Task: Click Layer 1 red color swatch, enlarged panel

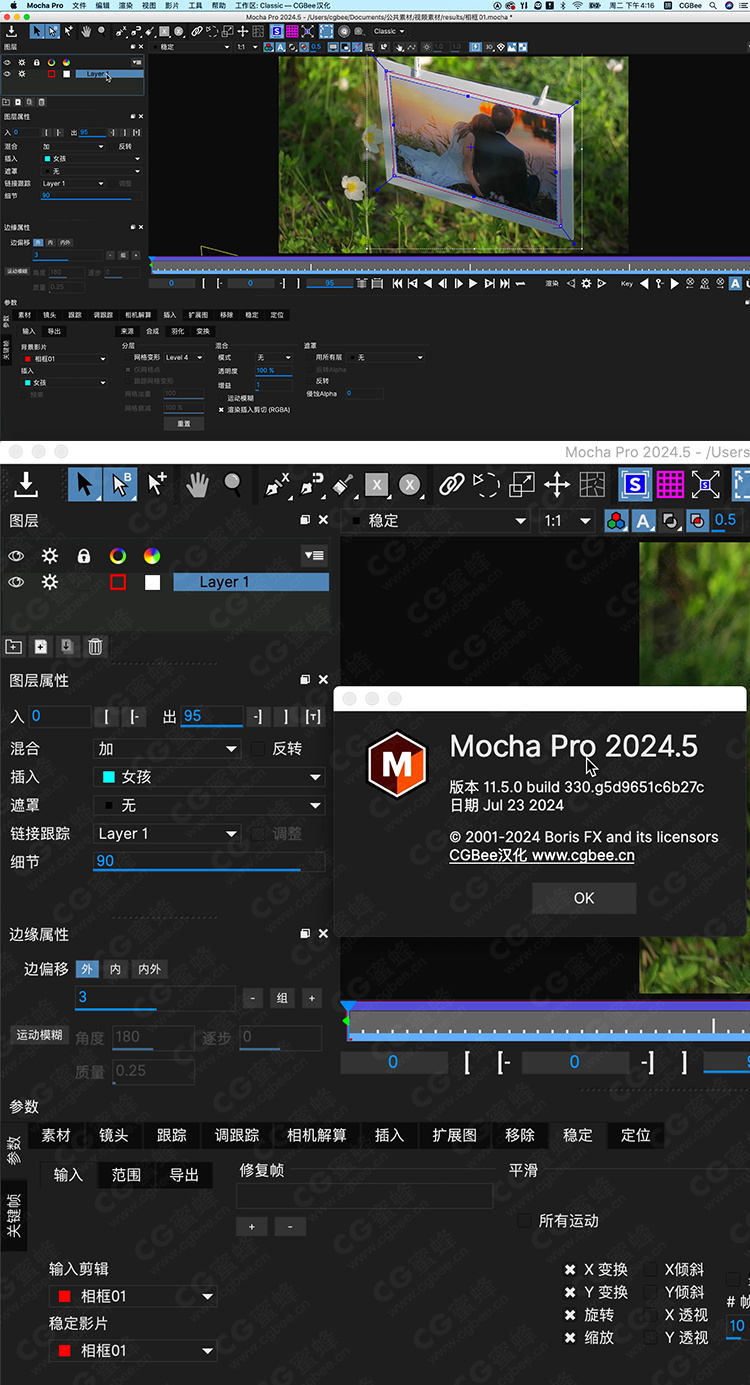Action: pyautogui.click(x=118, y=582)
